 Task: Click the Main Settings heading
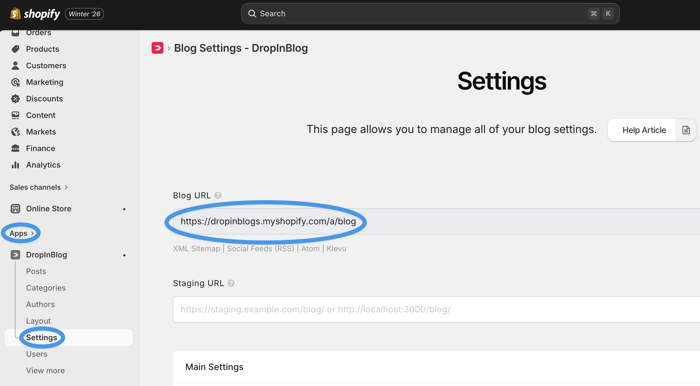[214, 367]
